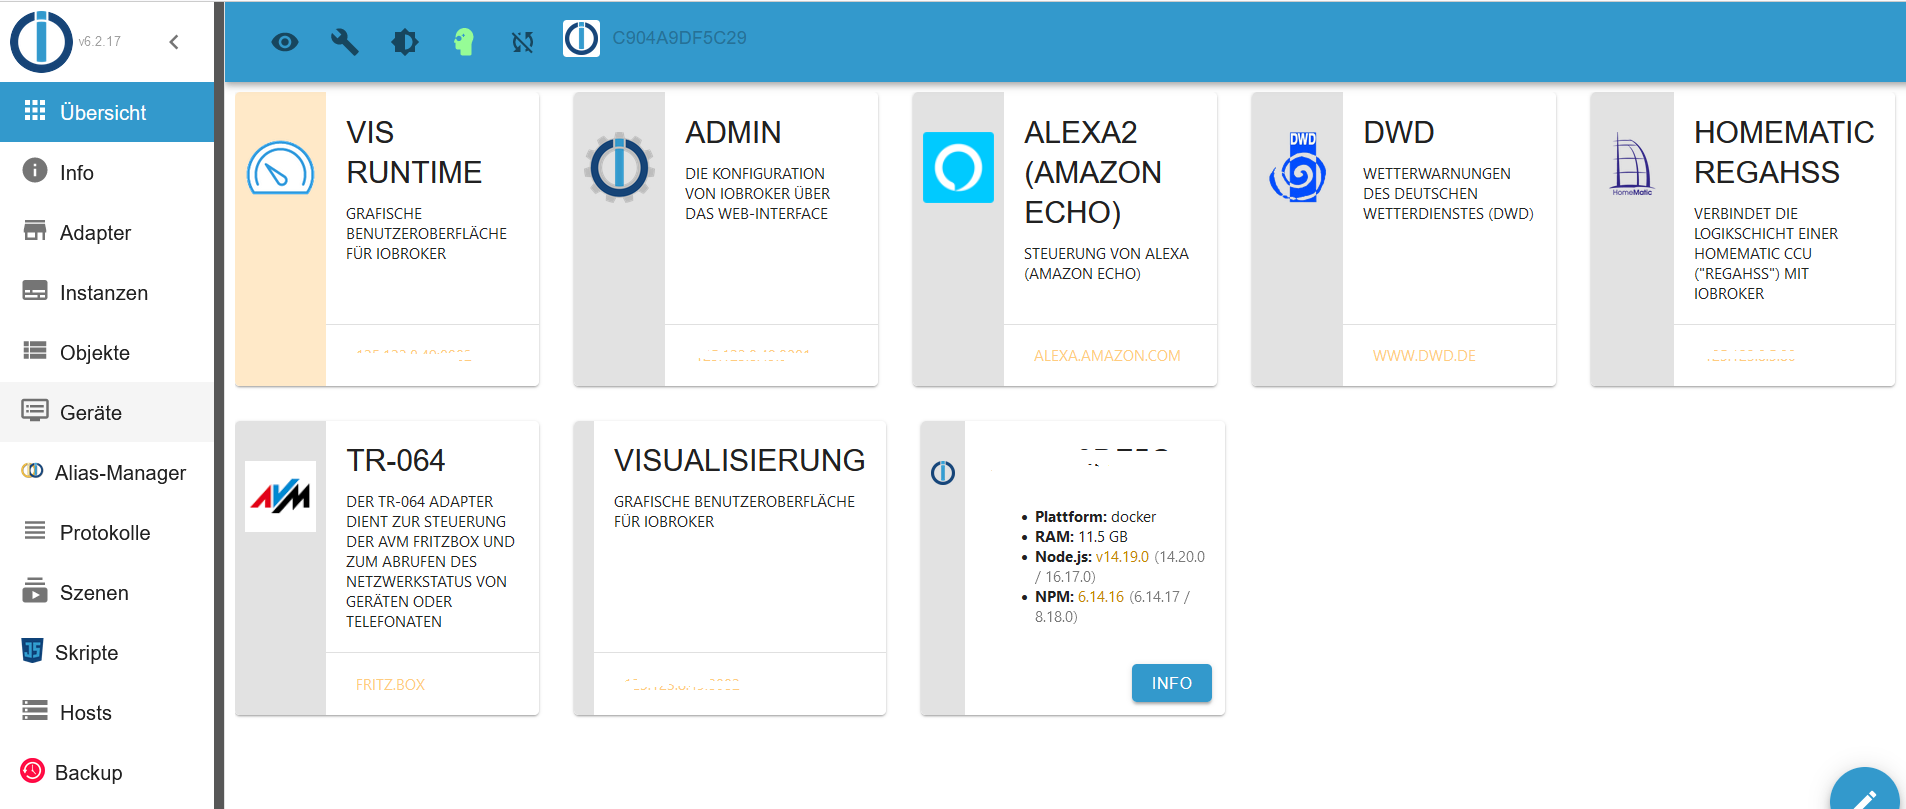
Task: Click the sync-disabled arrows icon
Action: 523,42
